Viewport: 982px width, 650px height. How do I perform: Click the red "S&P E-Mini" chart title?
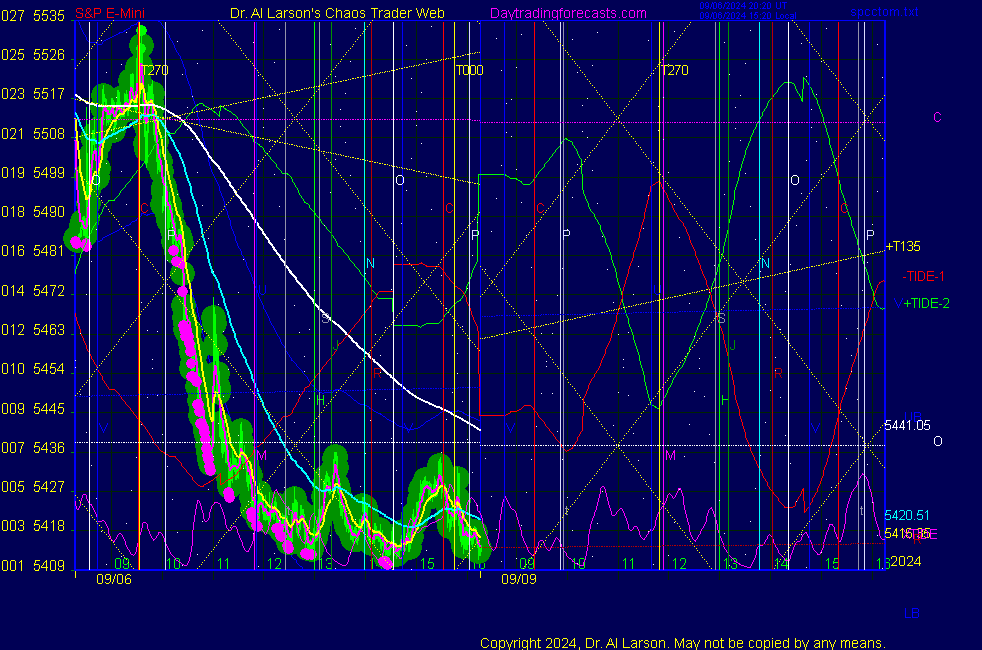110,13
